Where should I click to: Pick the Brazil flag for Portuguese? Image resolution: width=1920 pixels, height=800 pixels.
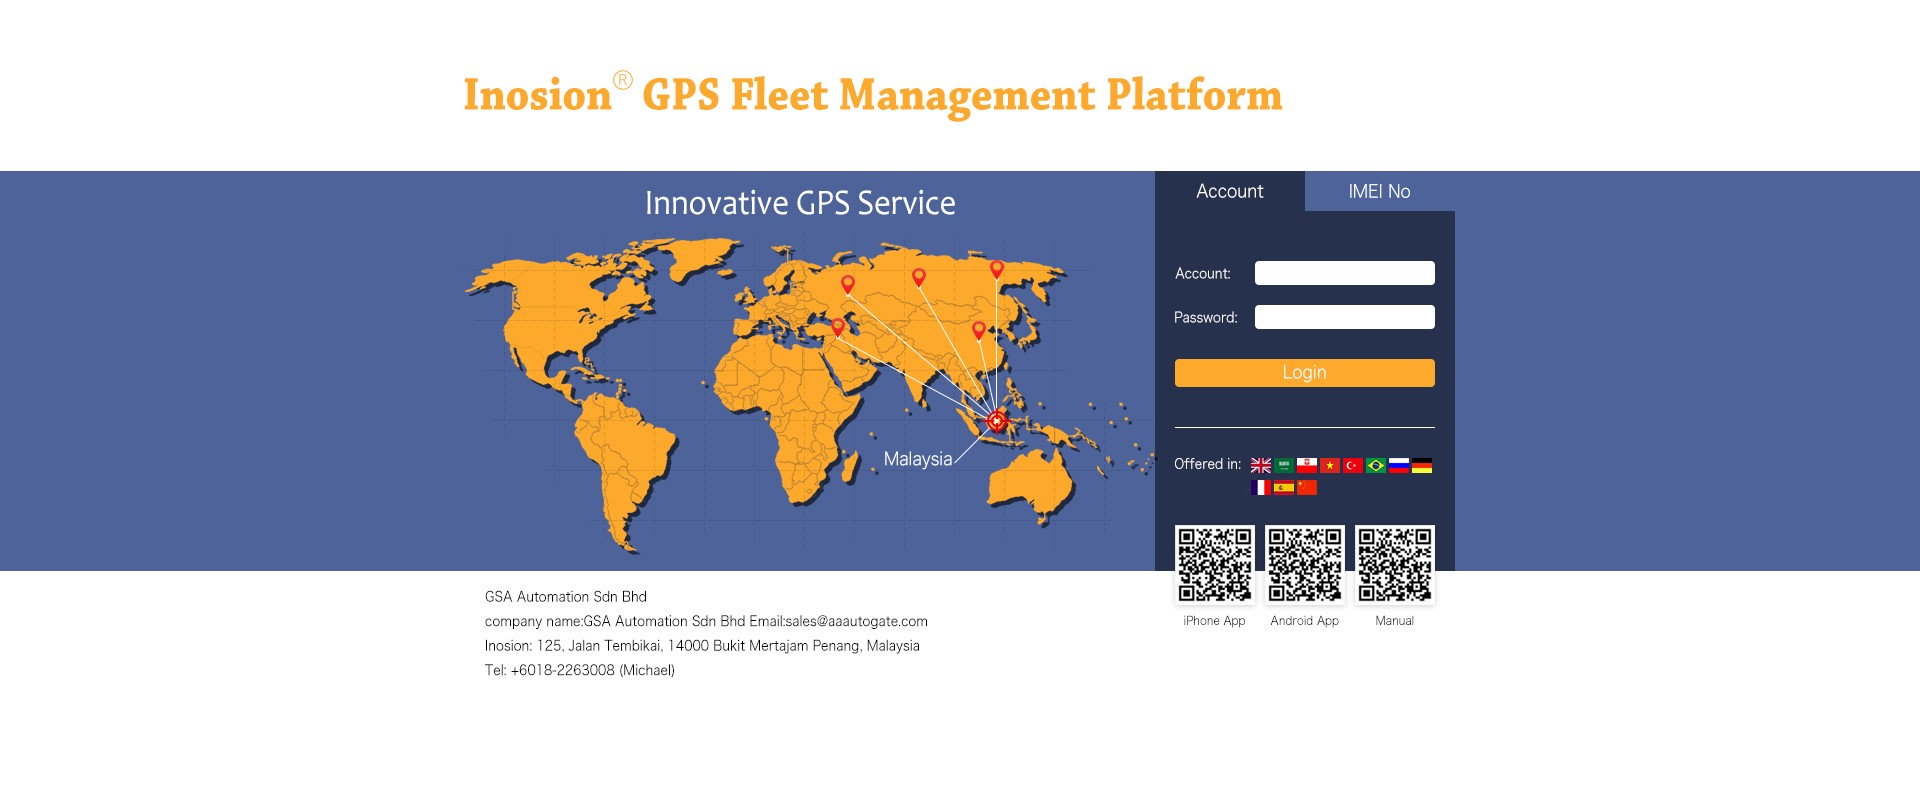1376,466
